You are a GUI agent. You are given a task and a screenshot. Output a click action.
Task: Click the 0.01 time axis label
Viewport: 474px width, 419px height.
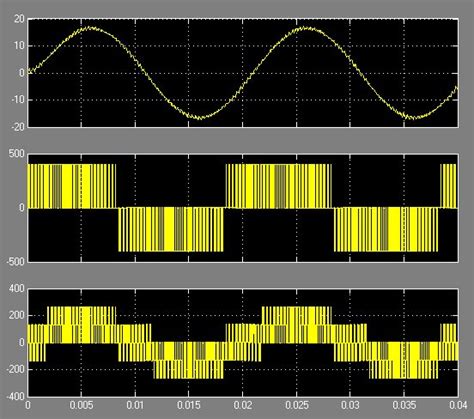pos(135,406)
